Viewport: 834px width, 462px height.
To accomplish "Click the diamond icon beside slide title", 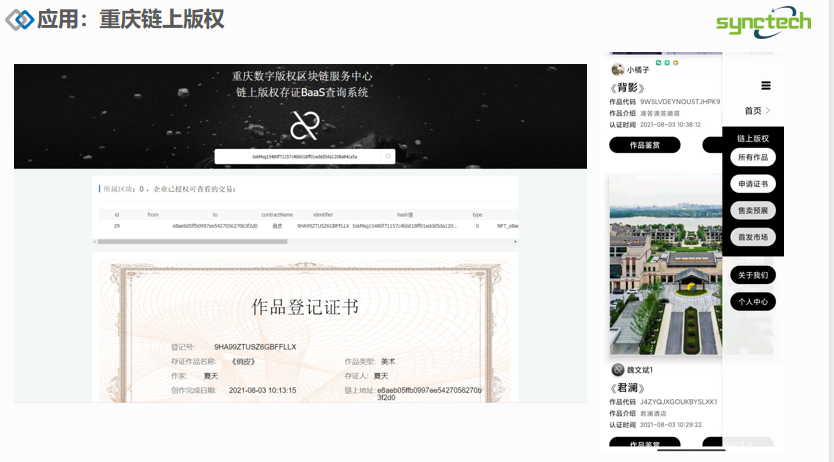I will point(20,20).
